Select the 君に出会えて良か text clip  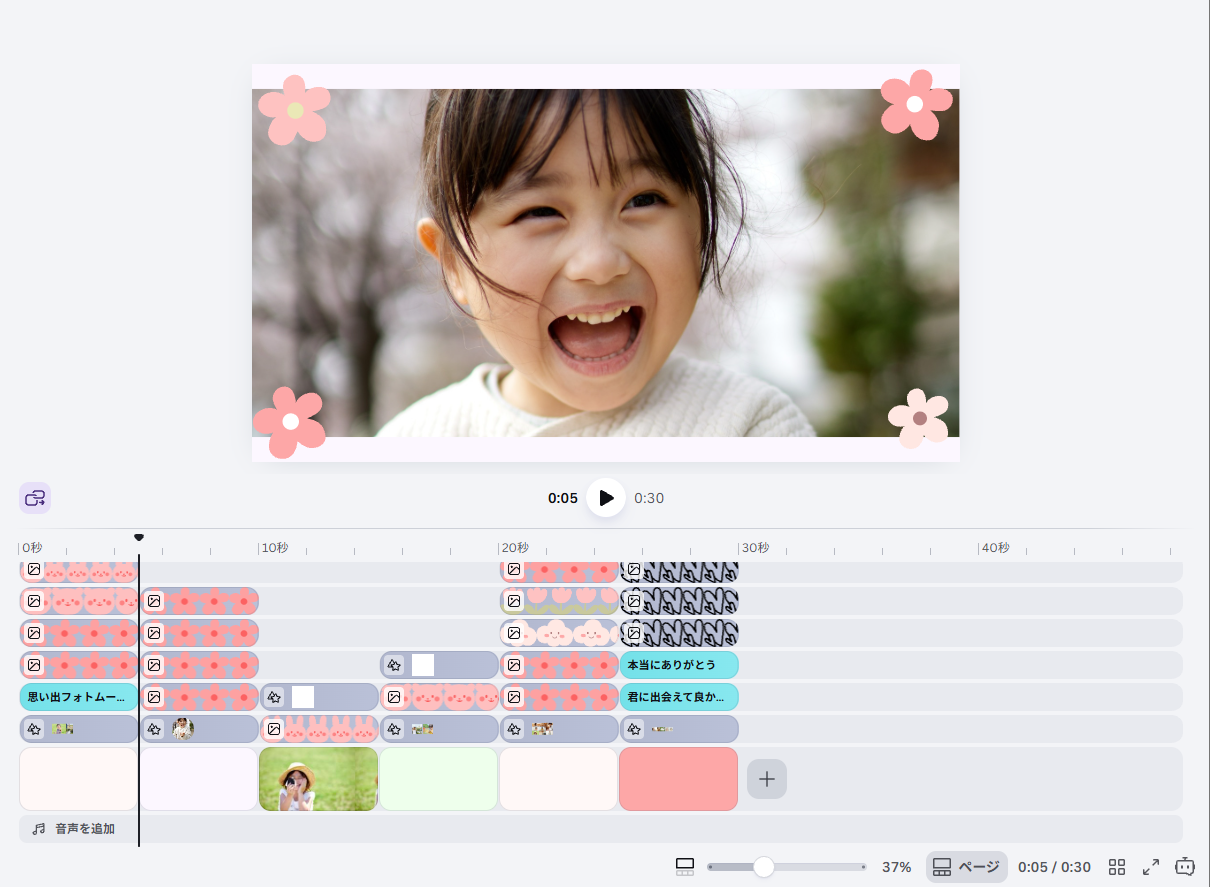[679, 697]
